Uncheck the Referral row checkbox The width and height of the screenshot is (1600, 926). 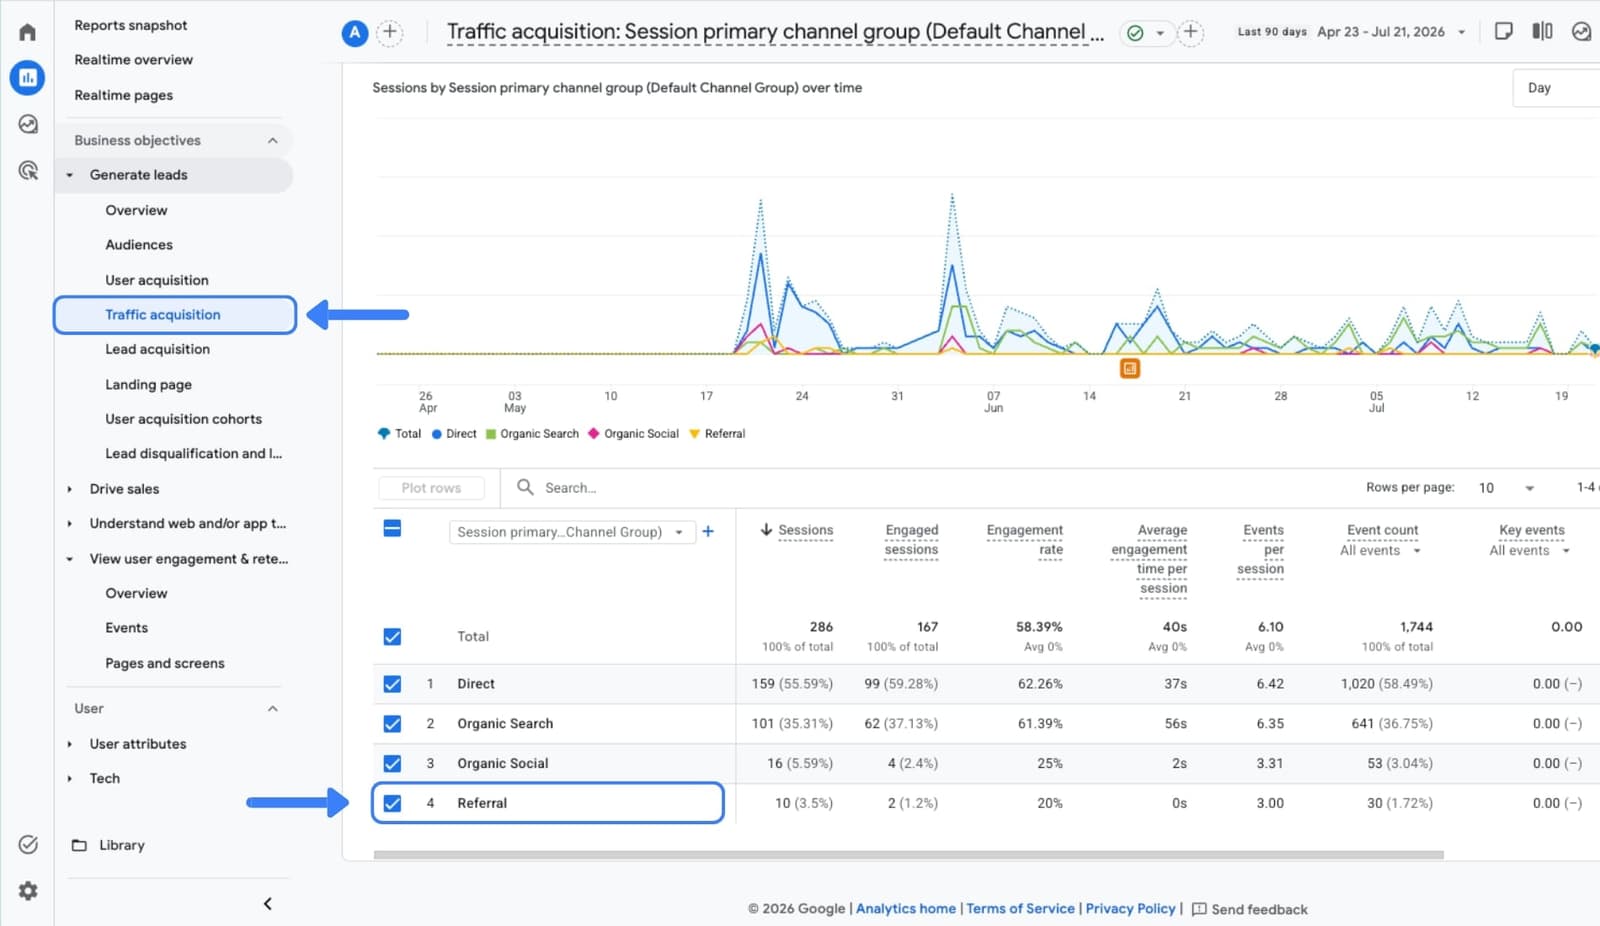(392, 803)
